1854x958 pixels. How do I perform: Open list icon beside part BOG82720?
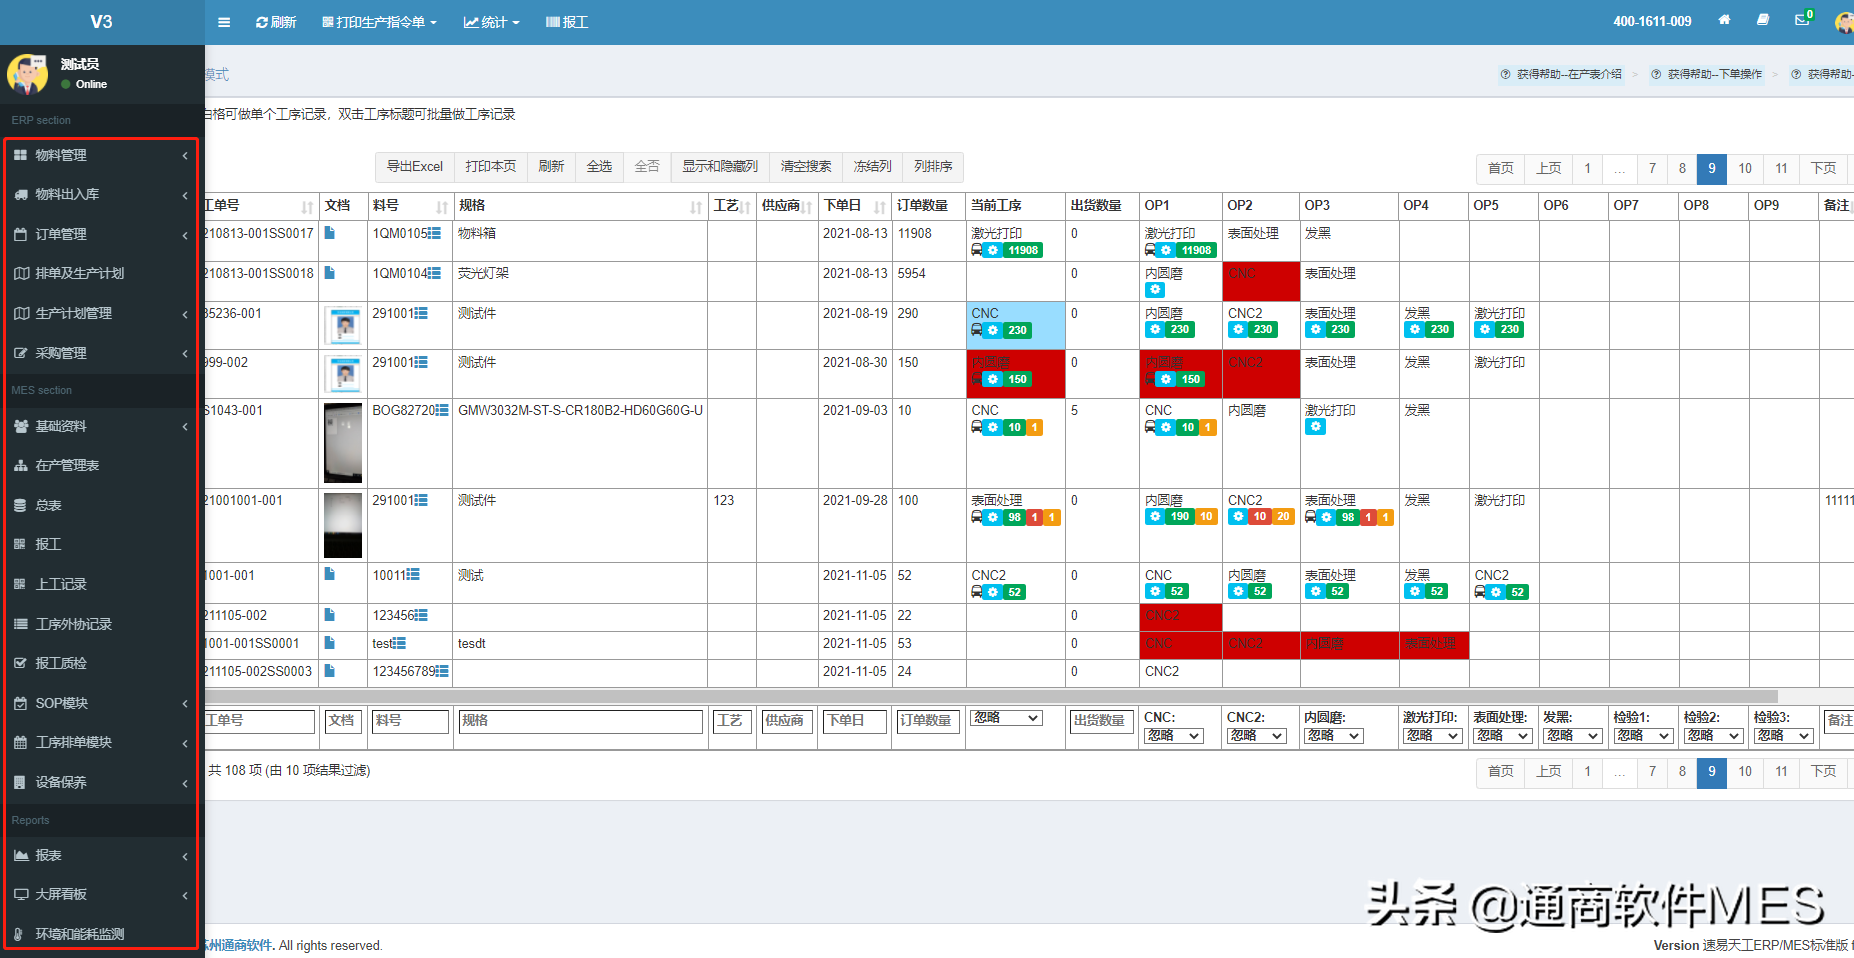pos(442,410)
